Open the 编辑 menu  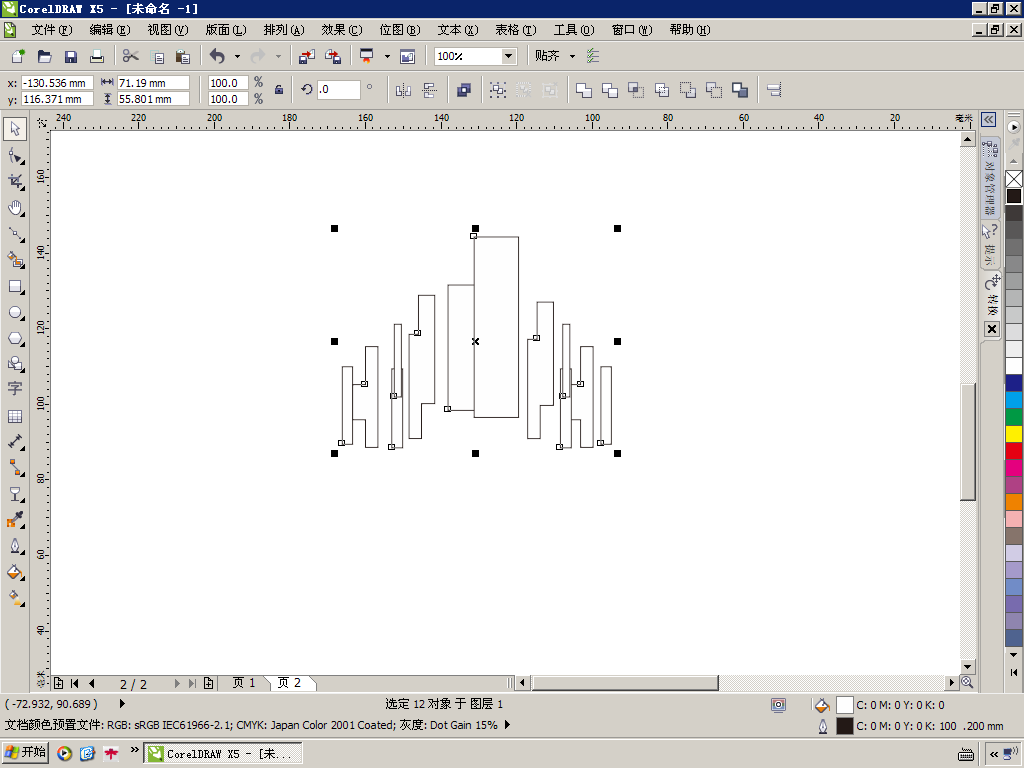[110, 30]
